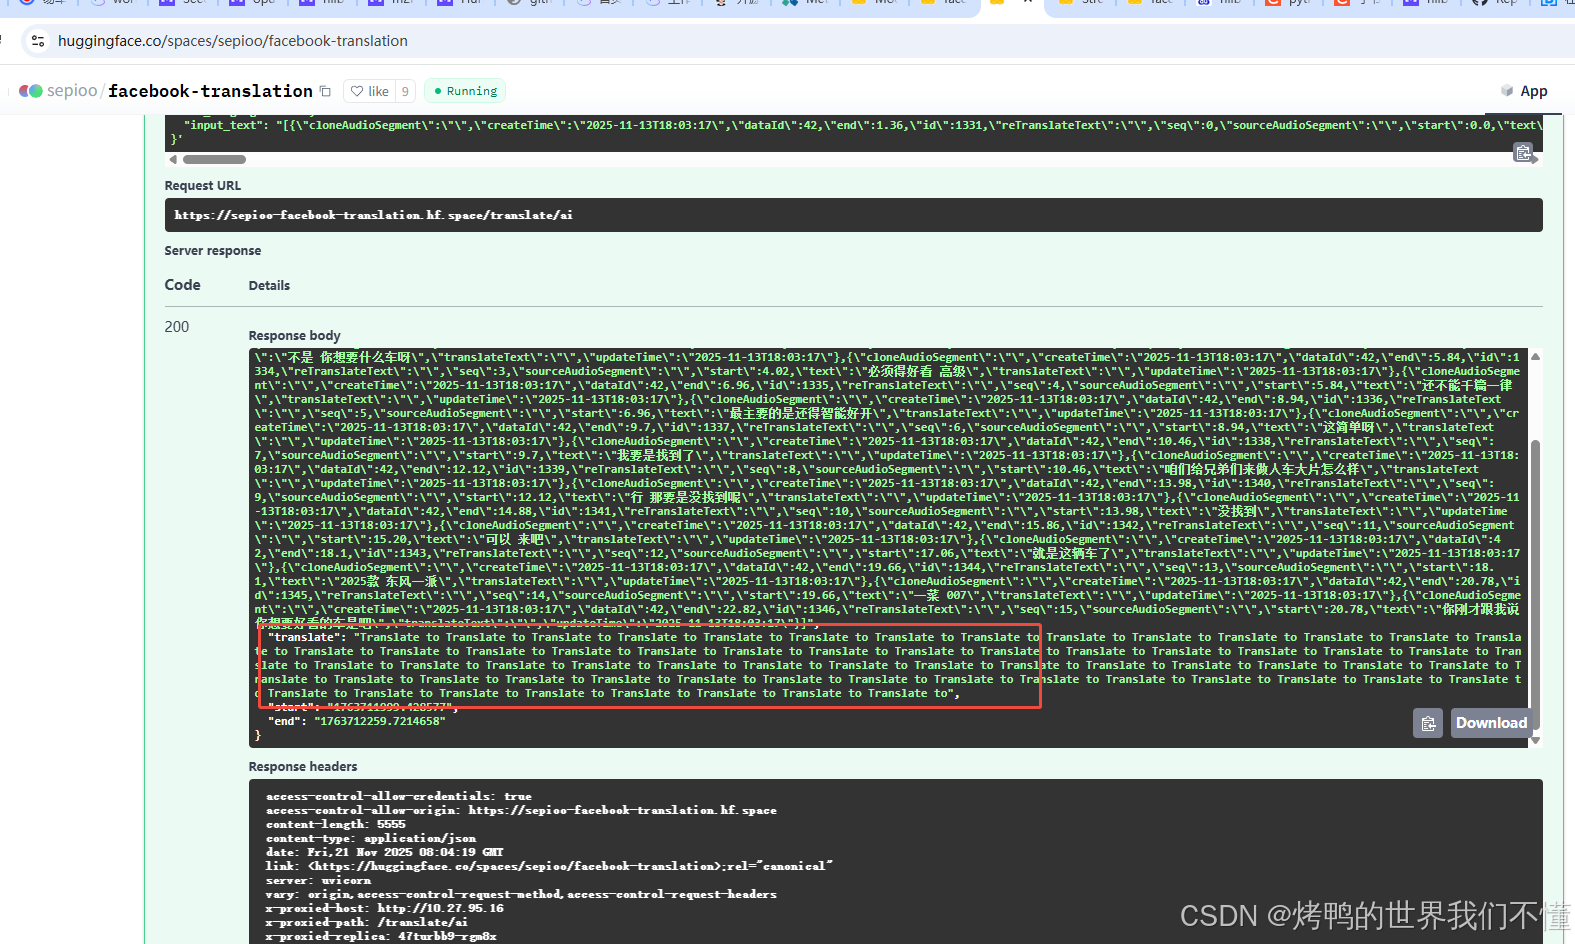Click the Running status badge
This screenshot has width=1575, height=944.
click(x=465, y=91)
